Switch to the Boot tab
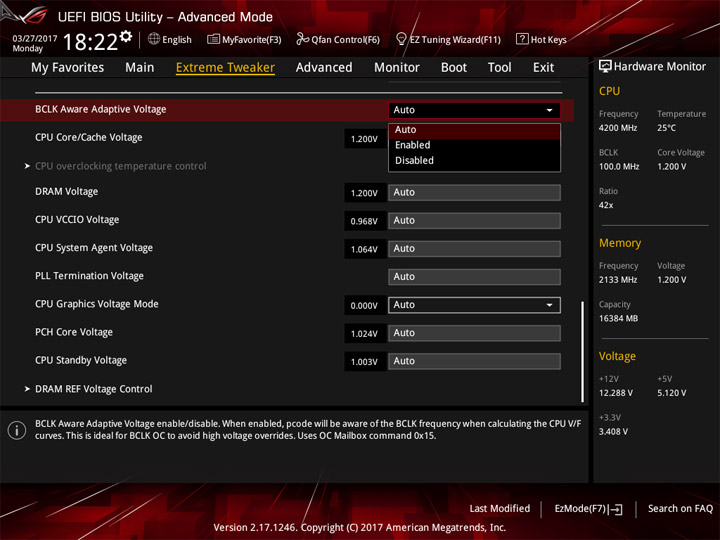 pyautogui.click(x=454, y=68)
